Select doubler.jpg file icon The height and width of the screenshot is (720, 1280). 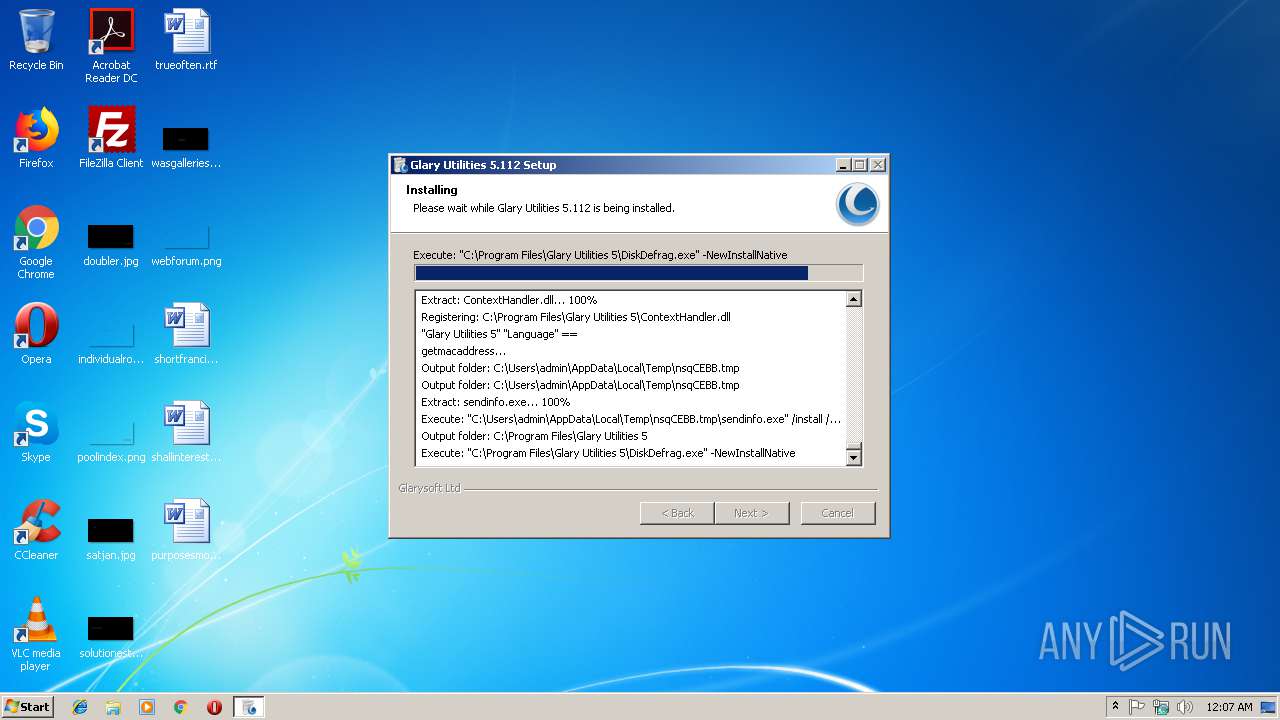tap(111, 244)
